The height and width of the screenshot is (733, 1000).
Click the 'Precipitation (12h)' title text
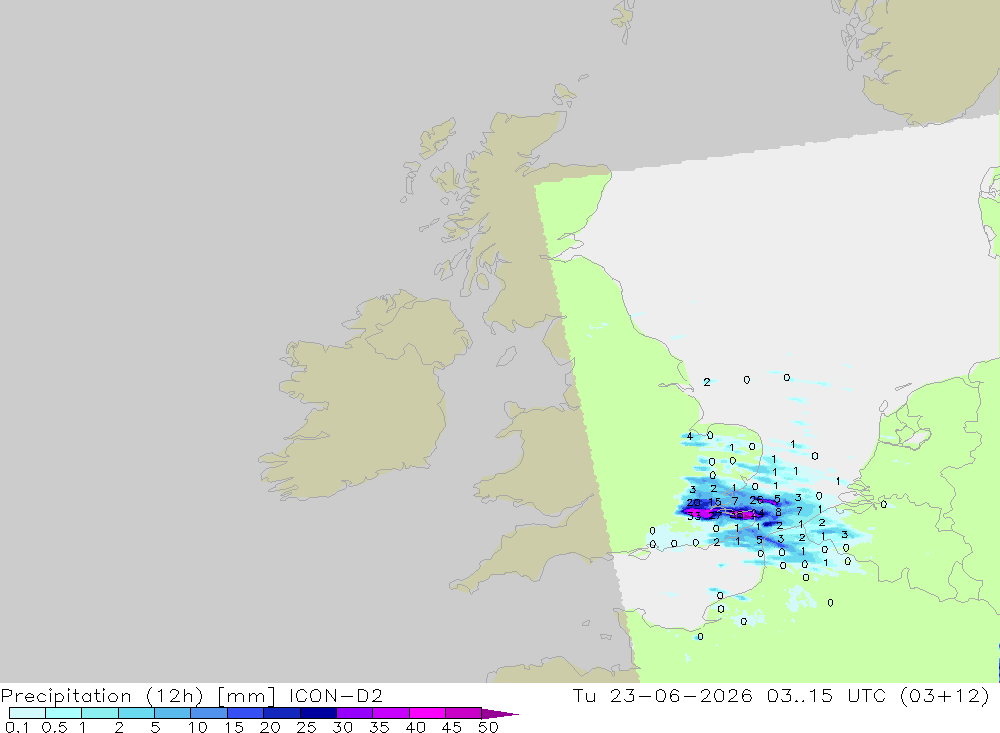pyautogui.click(x=102, y=695)
